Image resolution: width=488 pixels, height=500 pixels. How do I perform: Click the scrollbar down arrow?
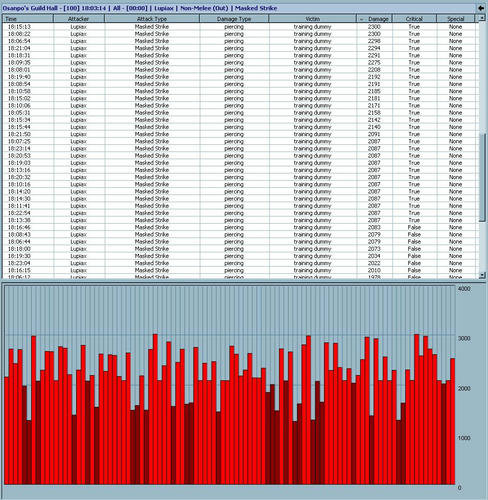coord(482,275)
